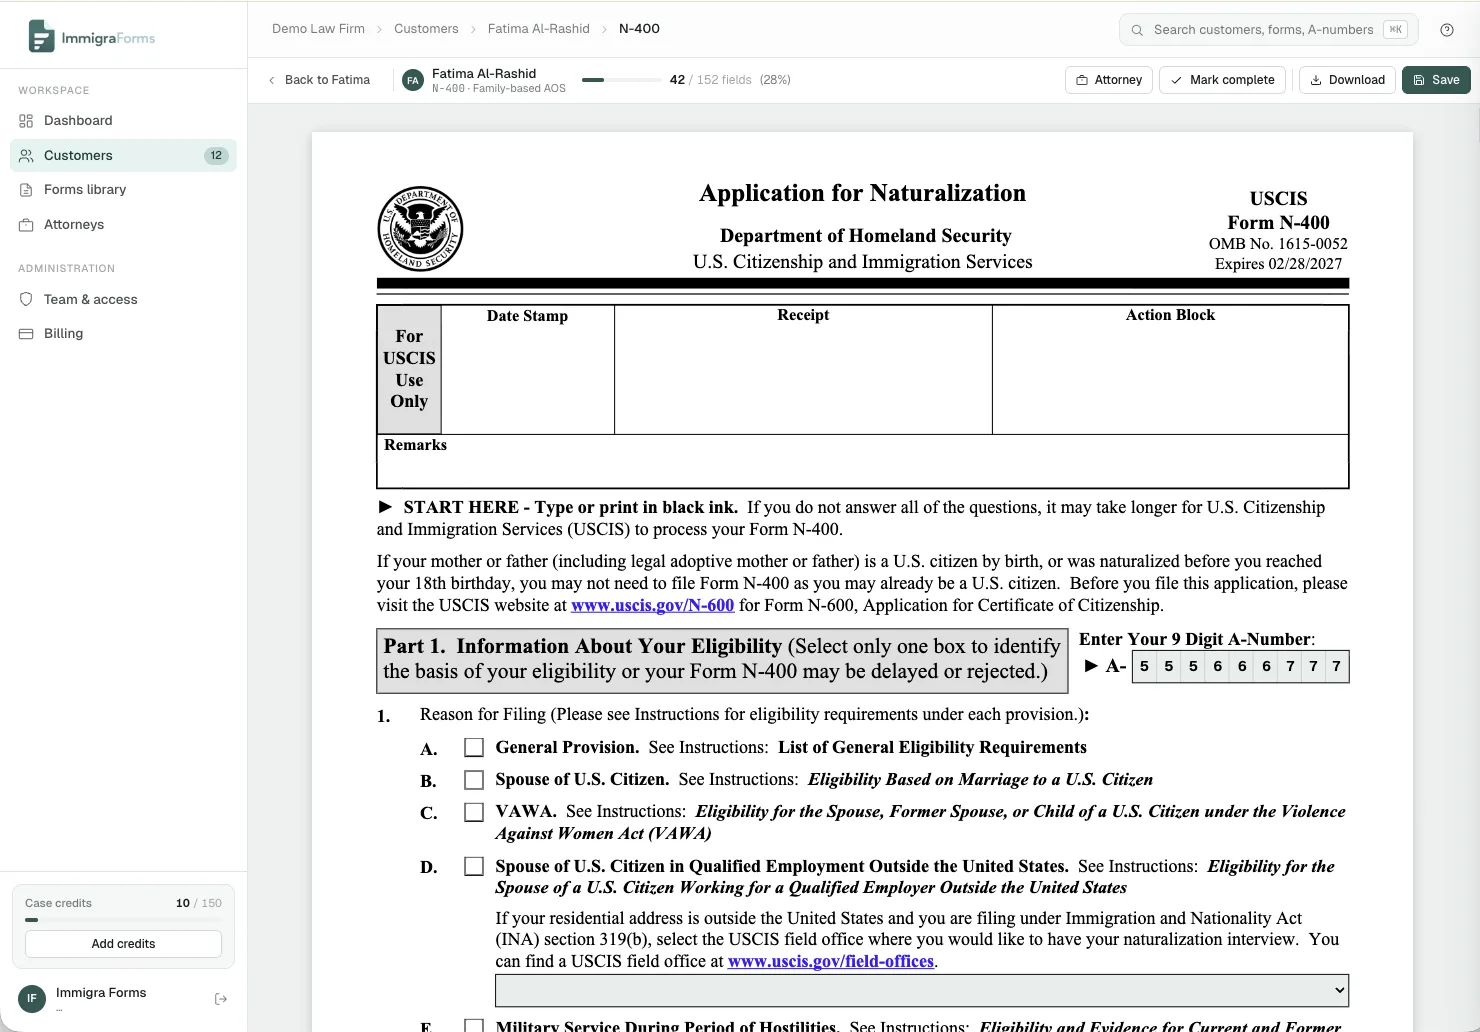
Task: Click Demo Law Firm breadcrumb
Action: pyautogui.click(x=318, y=29)
